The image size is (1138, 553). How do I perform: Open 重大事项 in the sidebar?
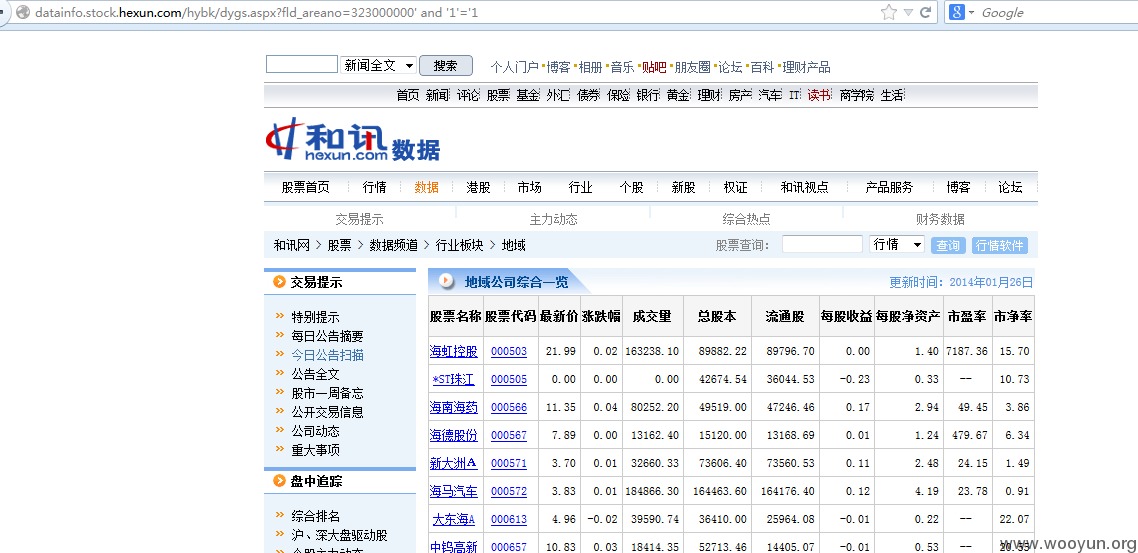point(316,450)
